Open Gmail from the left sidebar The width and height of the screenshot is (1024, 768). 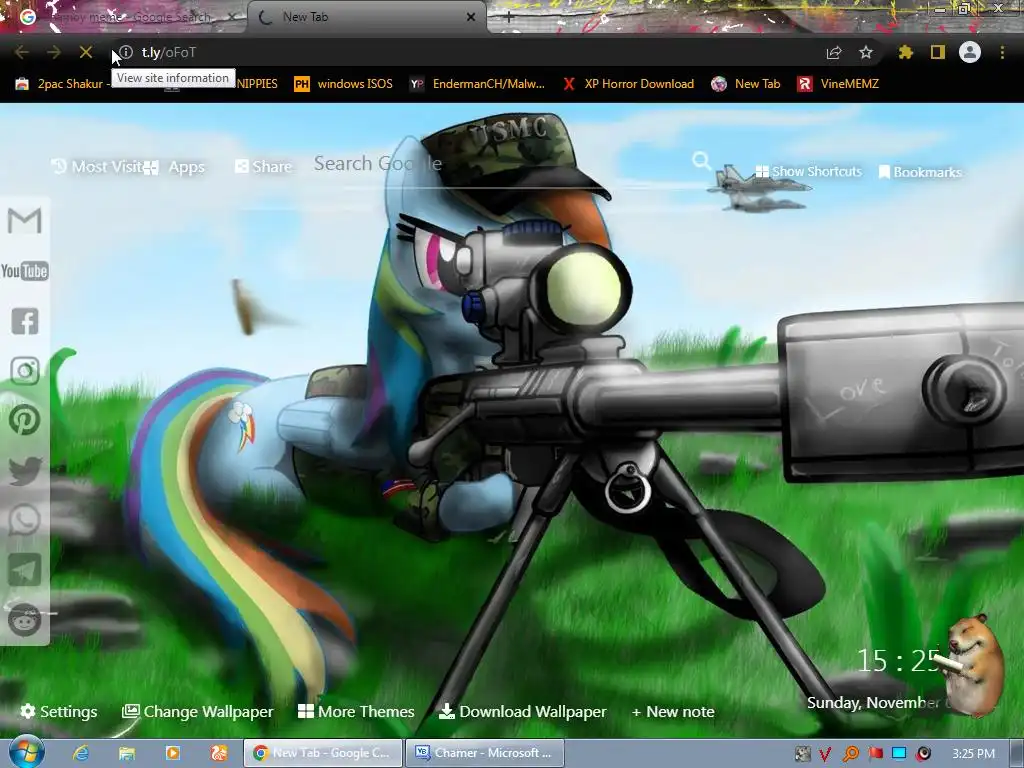click(x=25, y=221)
